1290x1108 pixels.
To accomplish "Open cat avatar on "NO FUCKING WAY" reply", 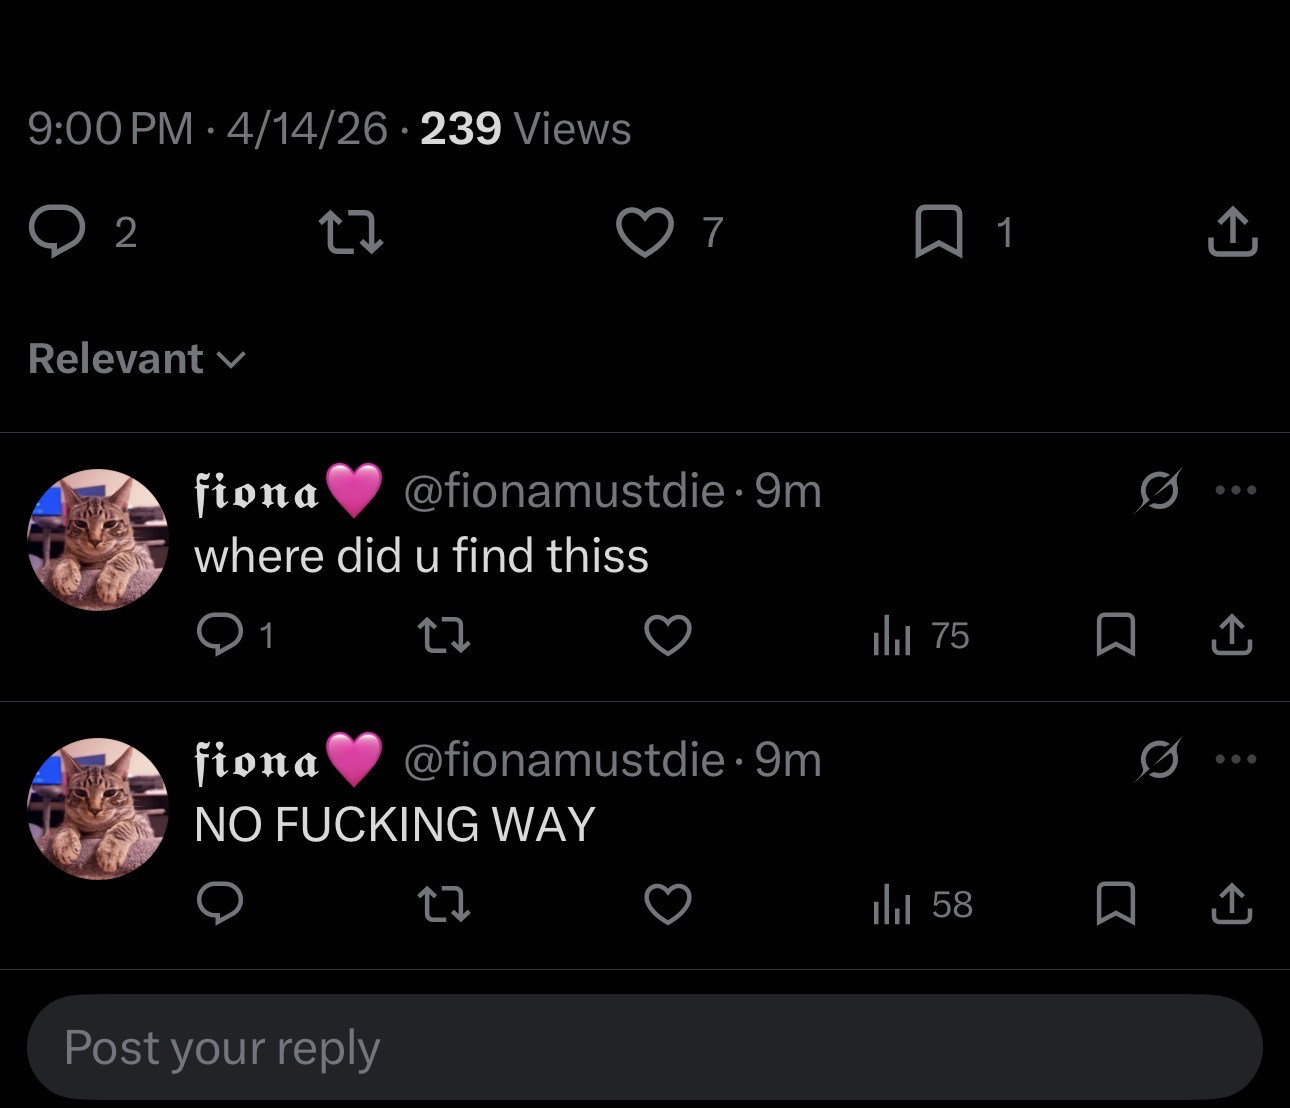I will point(98,809).
